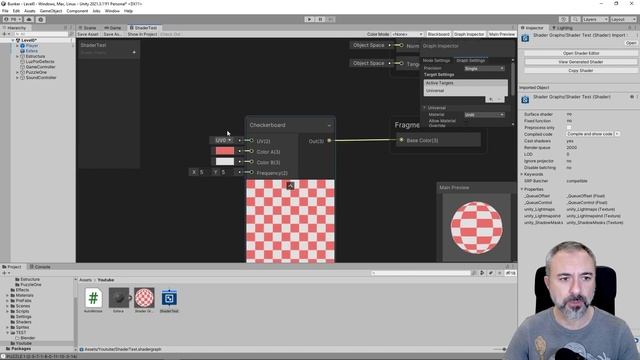Add a property with Blackboard plus icon
The image size is (640, 360).
[x=134, y=52]
